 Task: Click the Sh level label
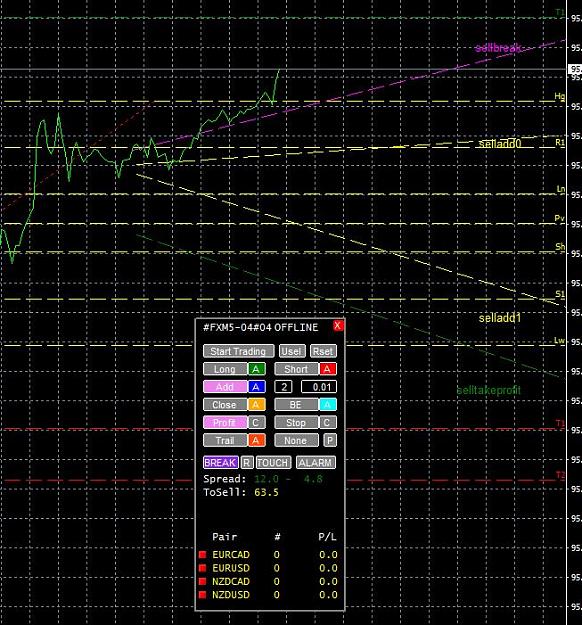coord(560,247)
